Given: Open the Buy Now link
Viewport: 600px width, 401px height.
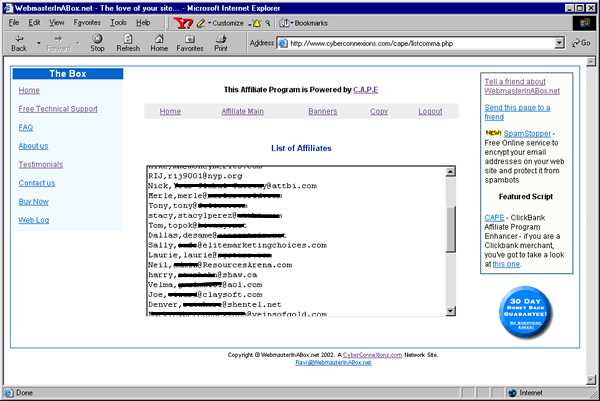Looking at the screenshot, I should pyautogui.click(x=33, y=202).
